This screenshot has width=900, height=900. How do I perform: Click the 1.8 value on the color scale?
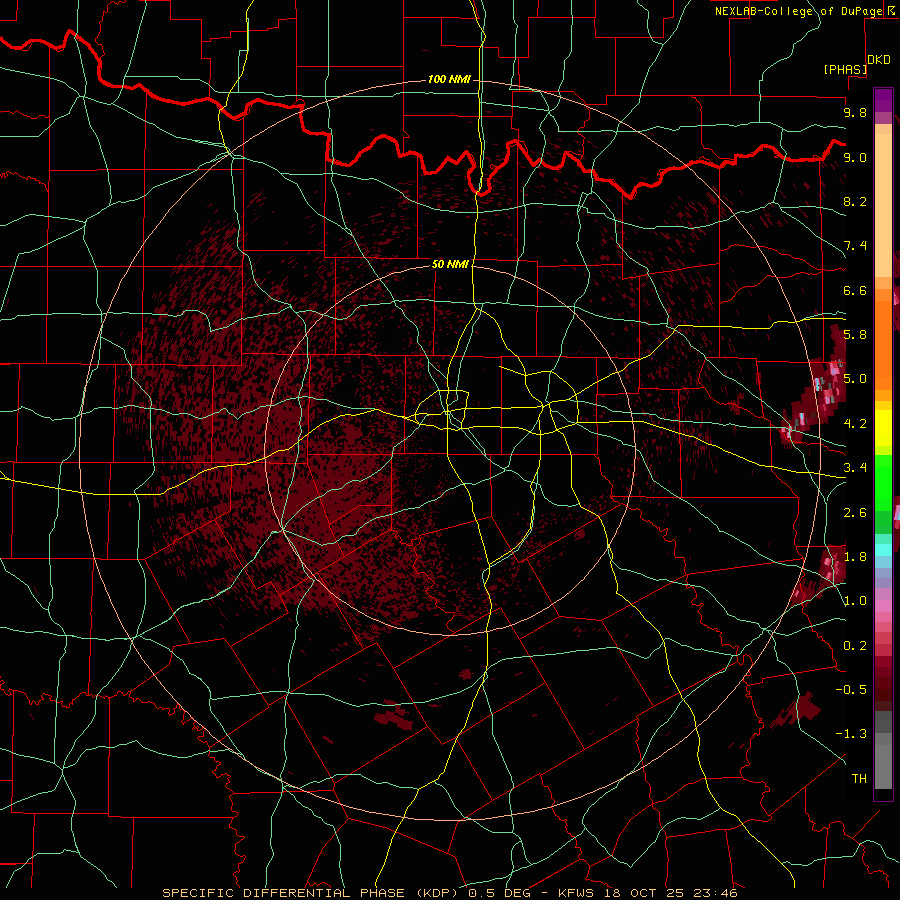click(x=855, y=557)
